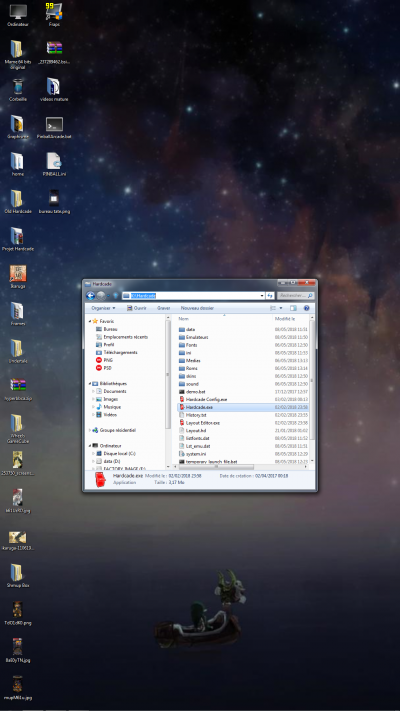Expand the Documents library tree node
This screenshot has width=400, height=711.
click(94, 391)
